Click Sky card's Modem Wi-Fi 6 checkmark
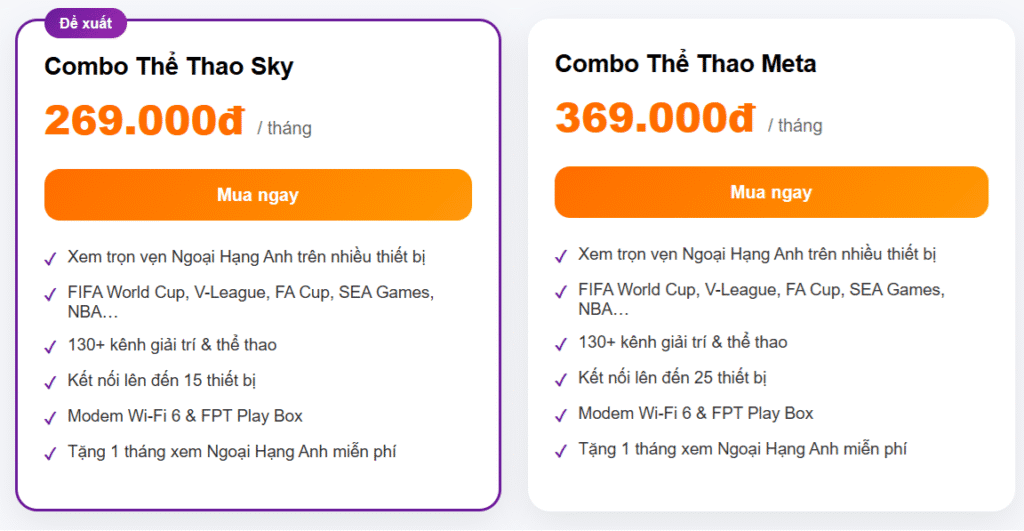This screenshot has width=1024, height=531. coord(50,418)
